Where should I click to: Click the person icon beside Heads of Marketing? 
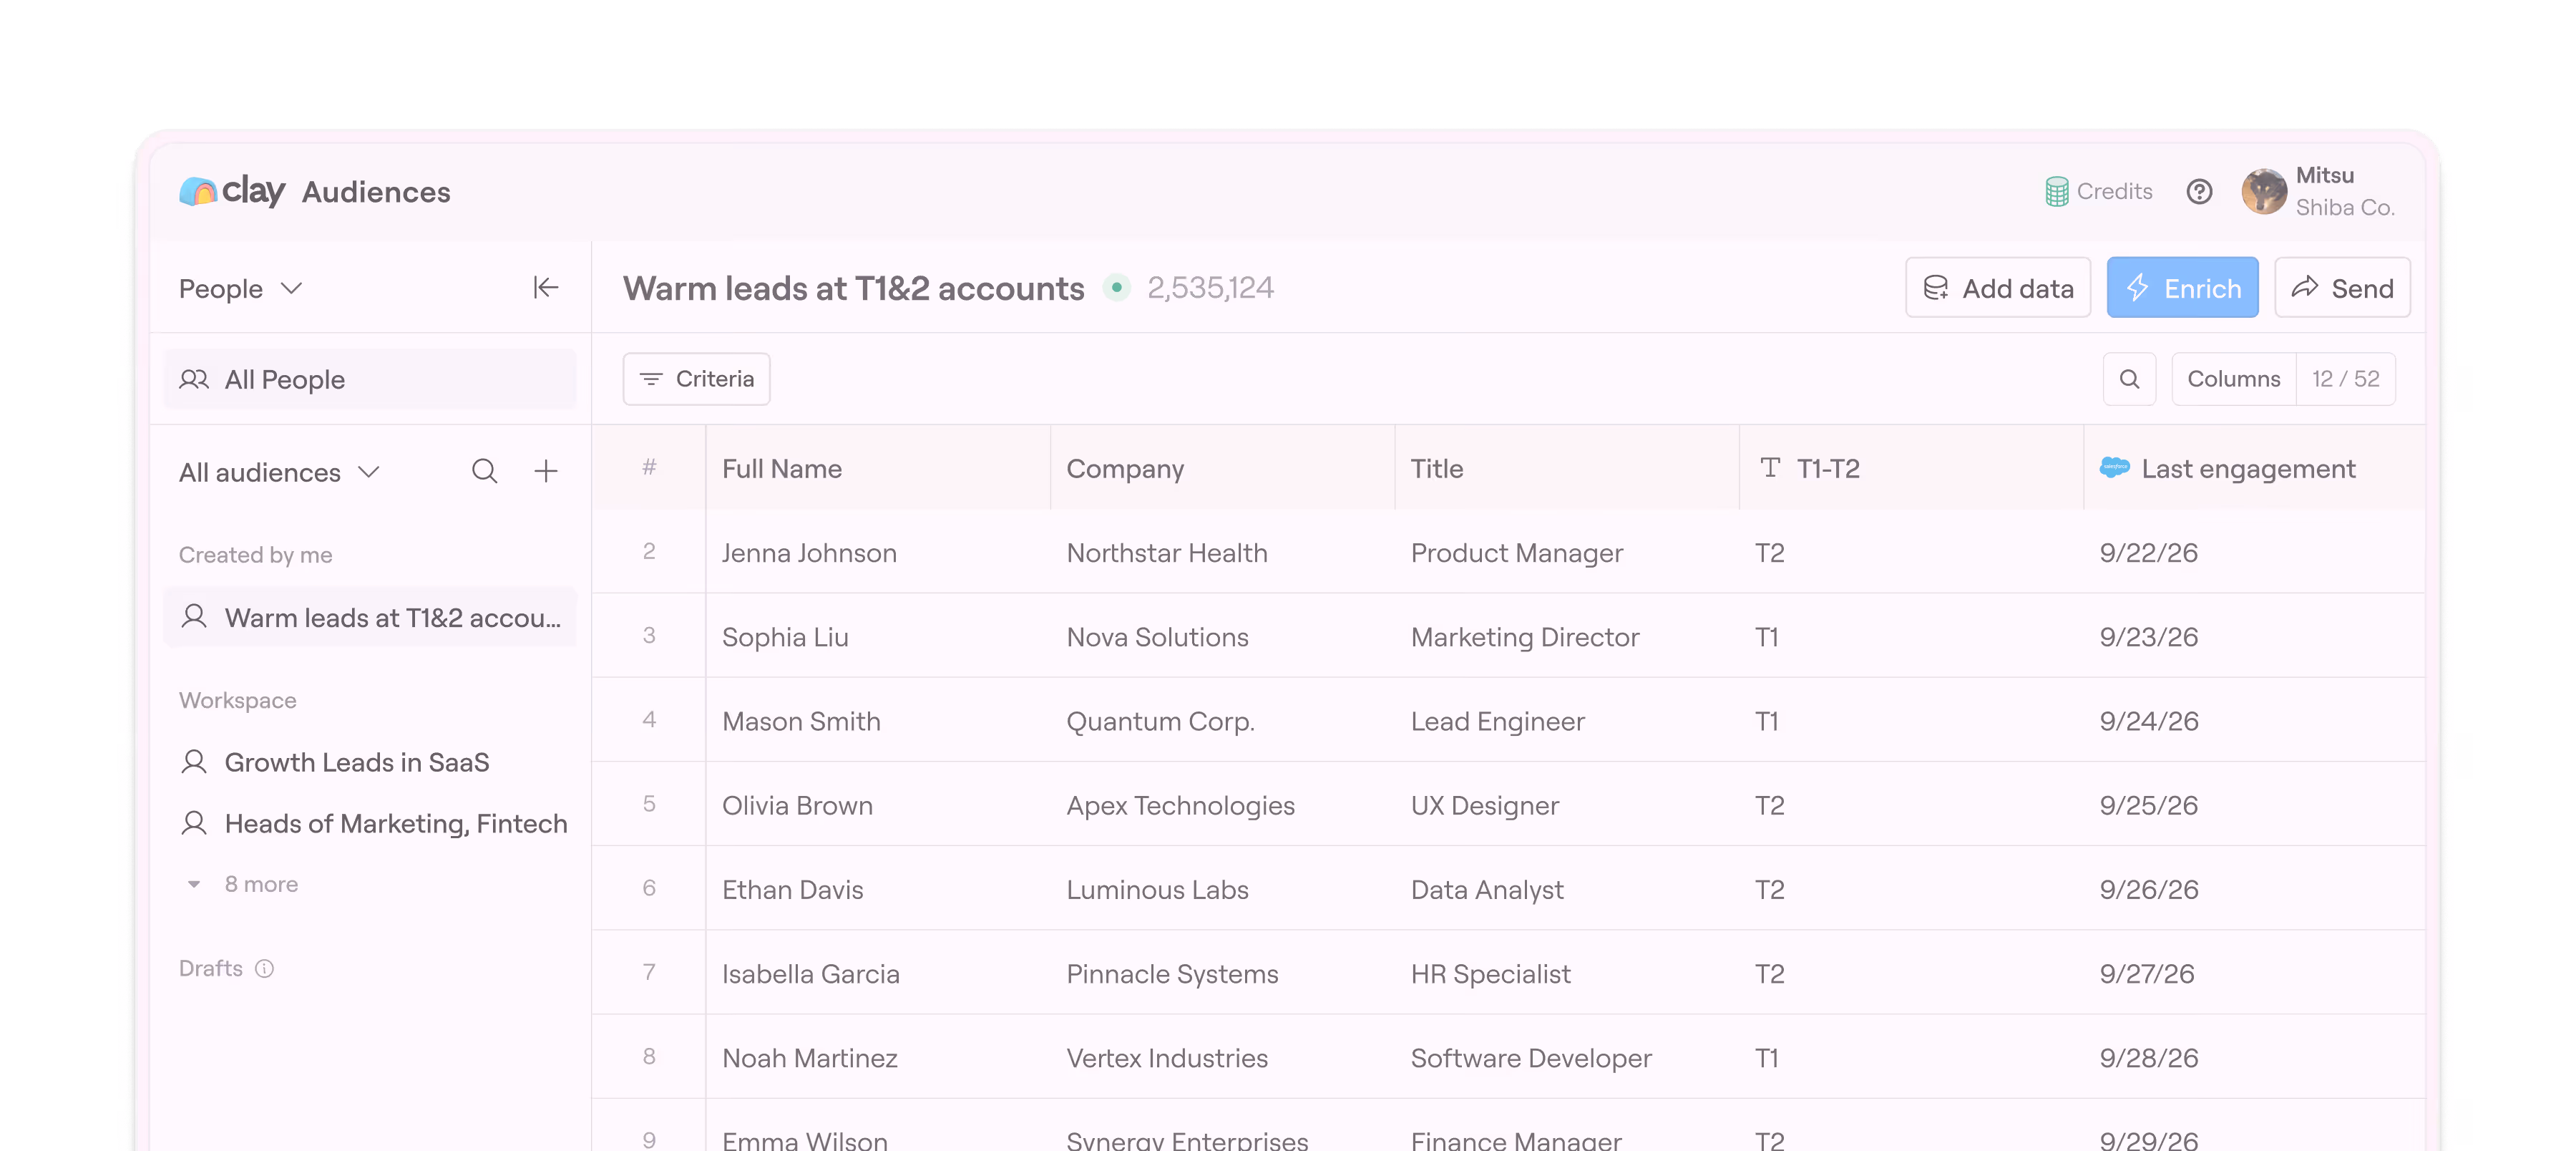tap(194, 823)
